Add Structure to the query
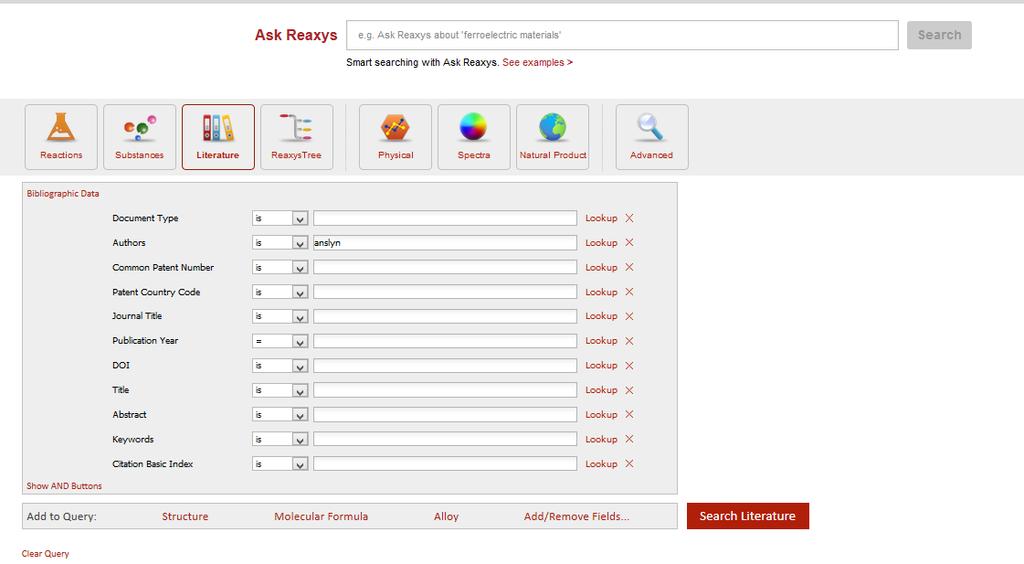1024x564 pixels. point(185,516)
